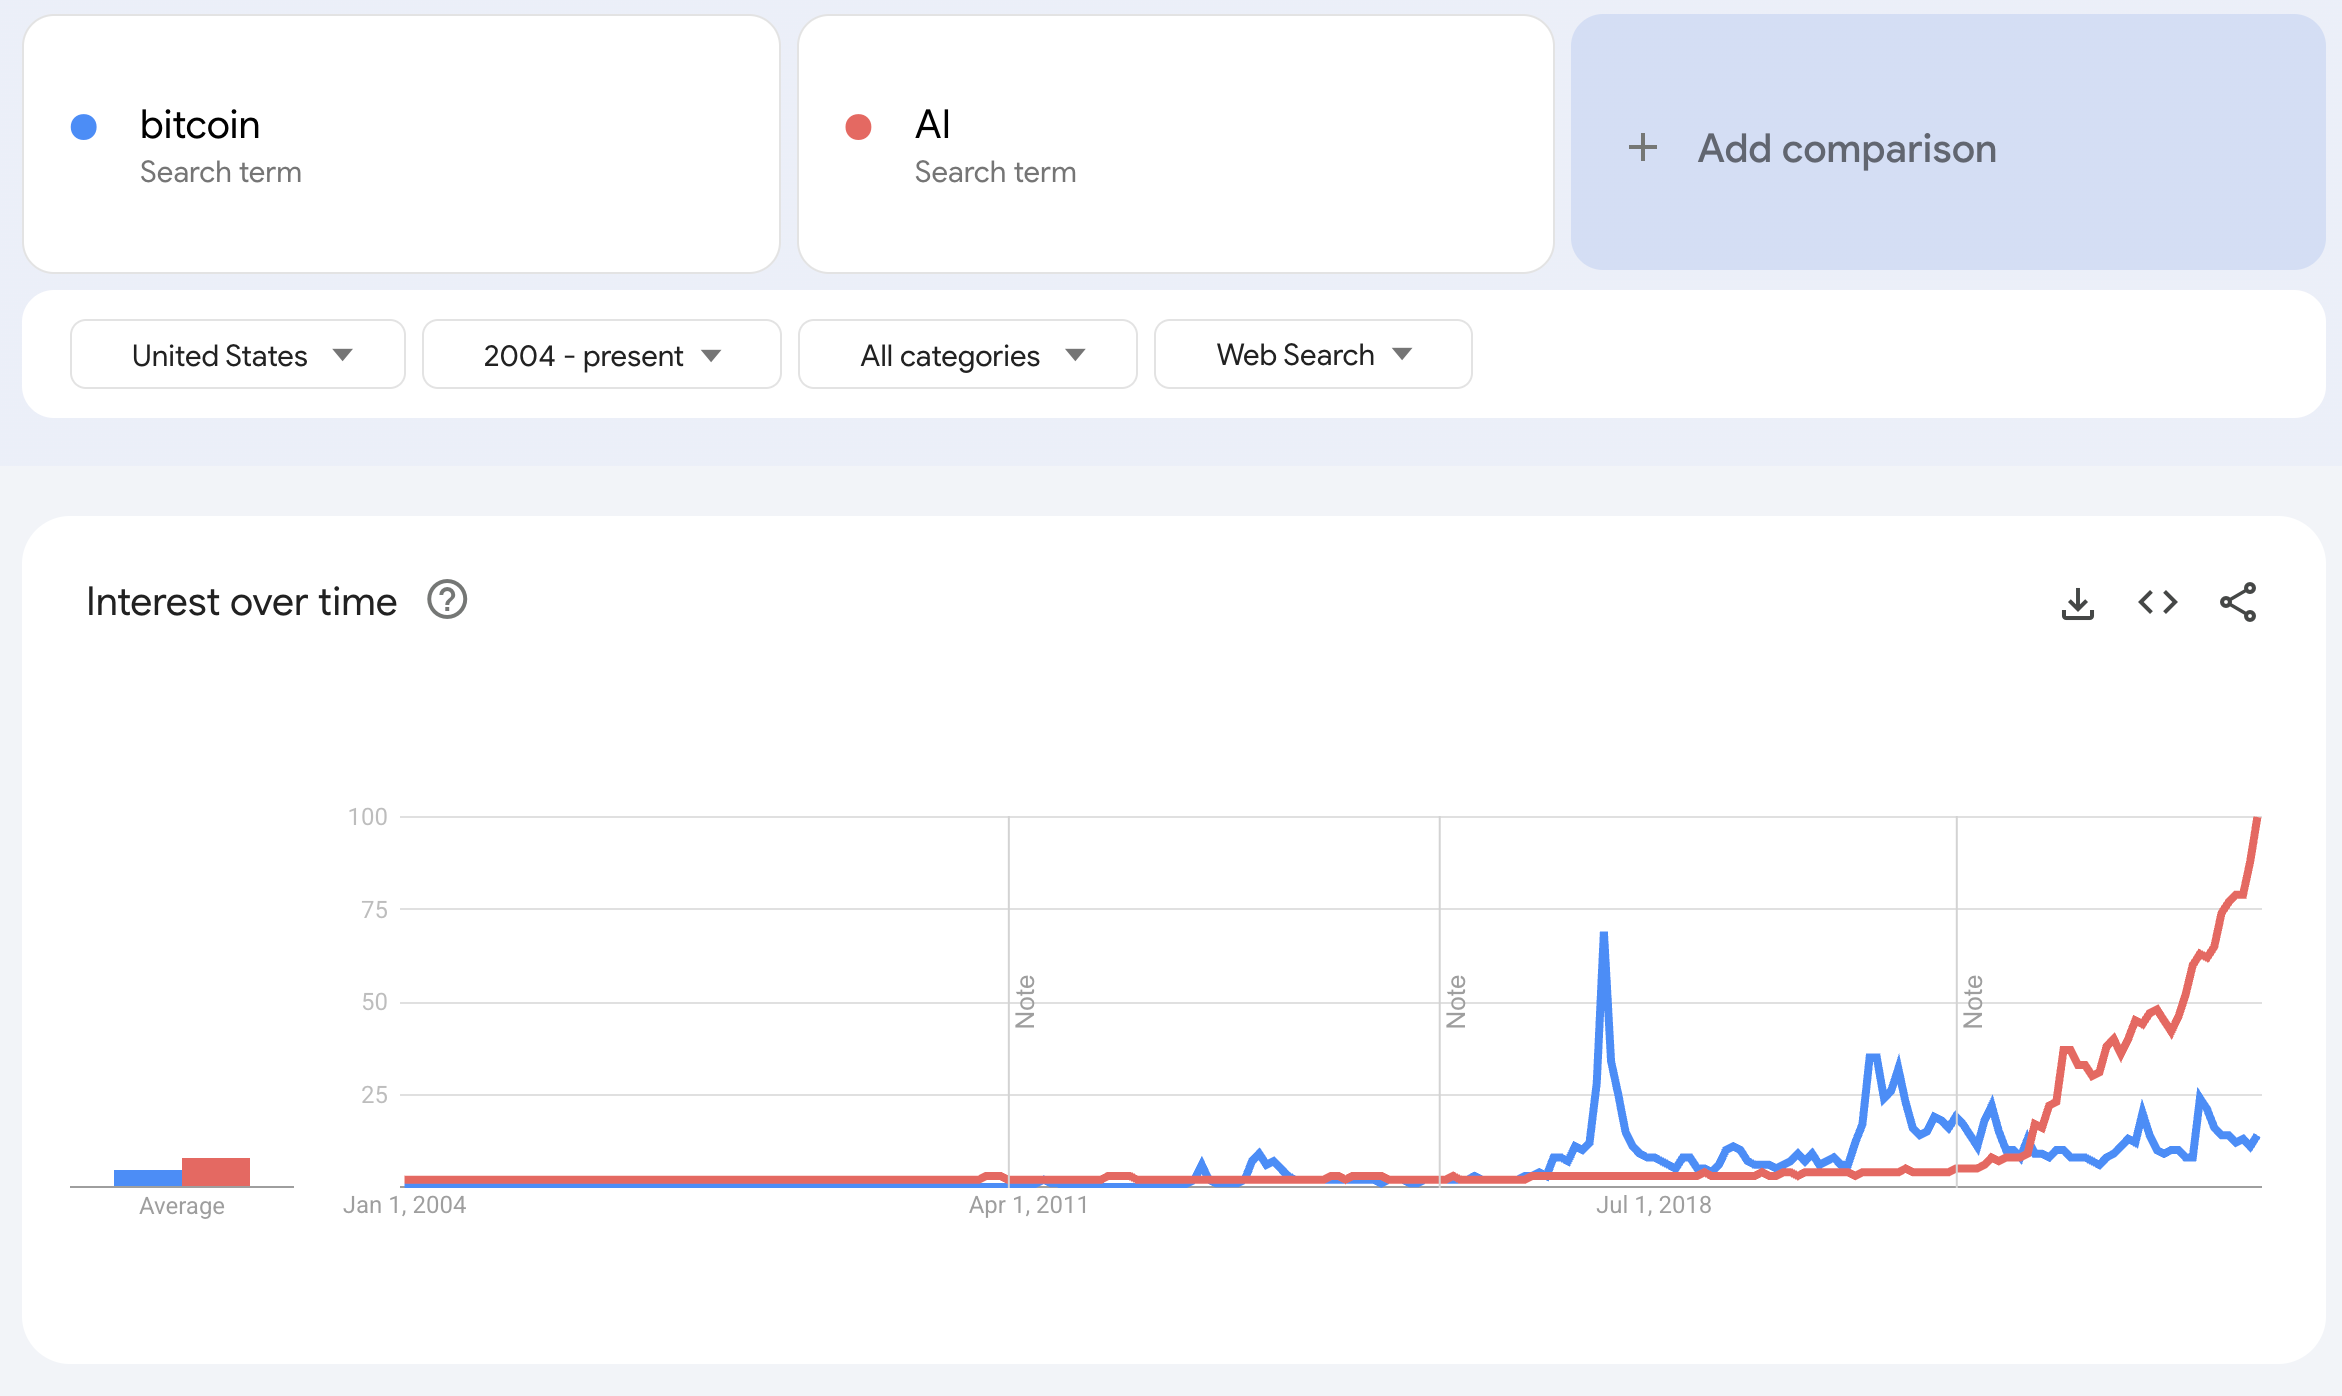2342x1396 pixels.
Task: Click the plus icon for Add comparison
Action: (1642, 148)
